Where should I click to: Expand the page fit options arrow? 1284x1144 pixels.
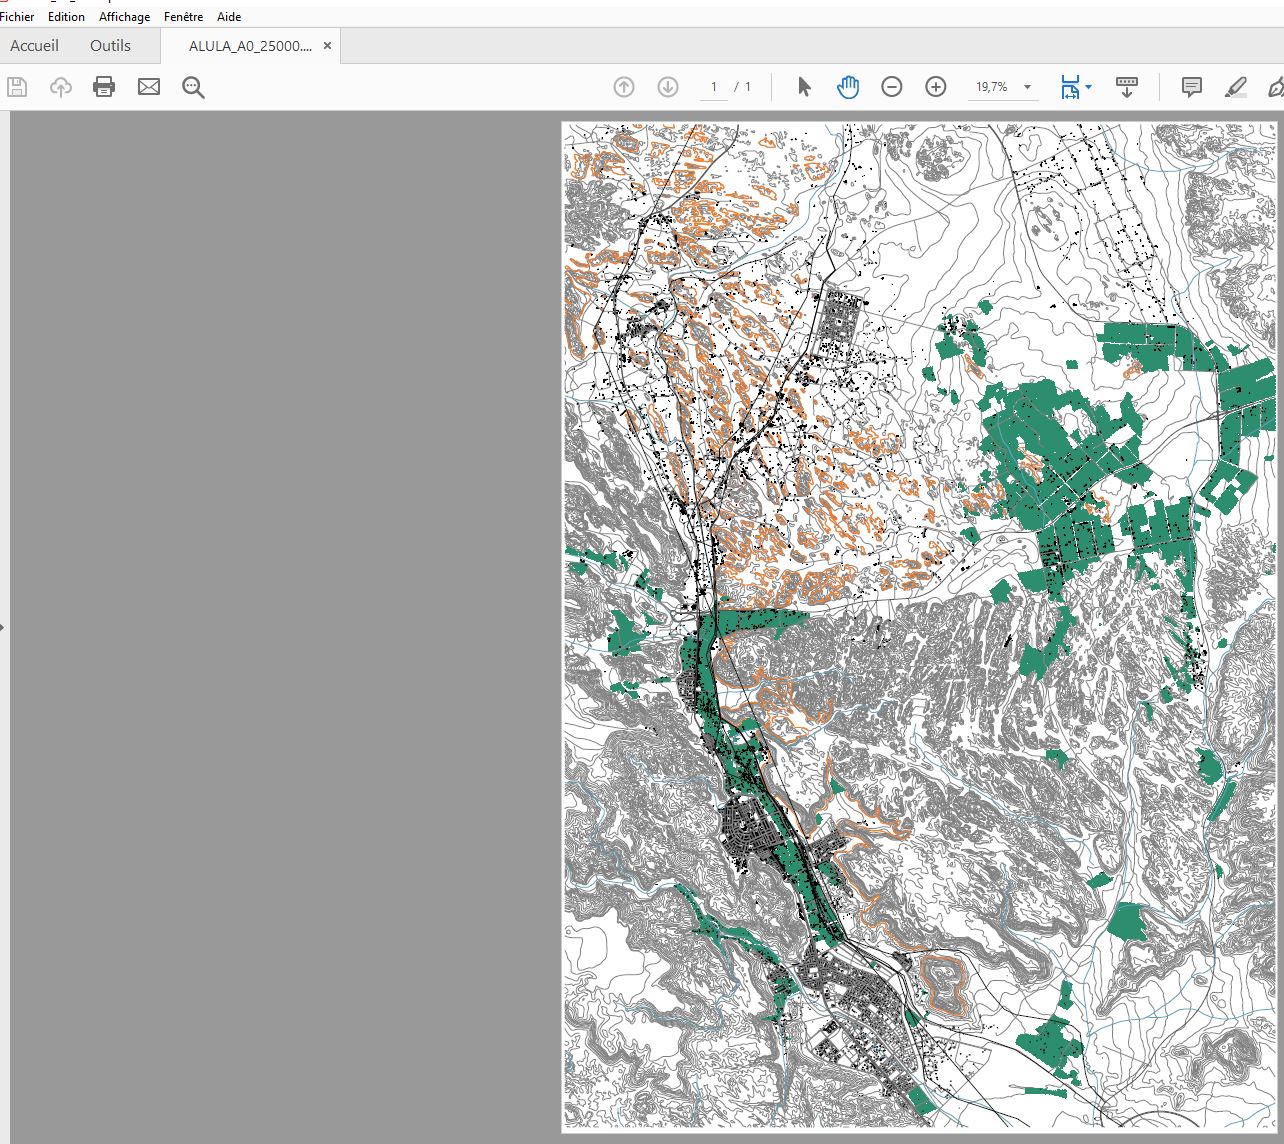coord(1088,87)
